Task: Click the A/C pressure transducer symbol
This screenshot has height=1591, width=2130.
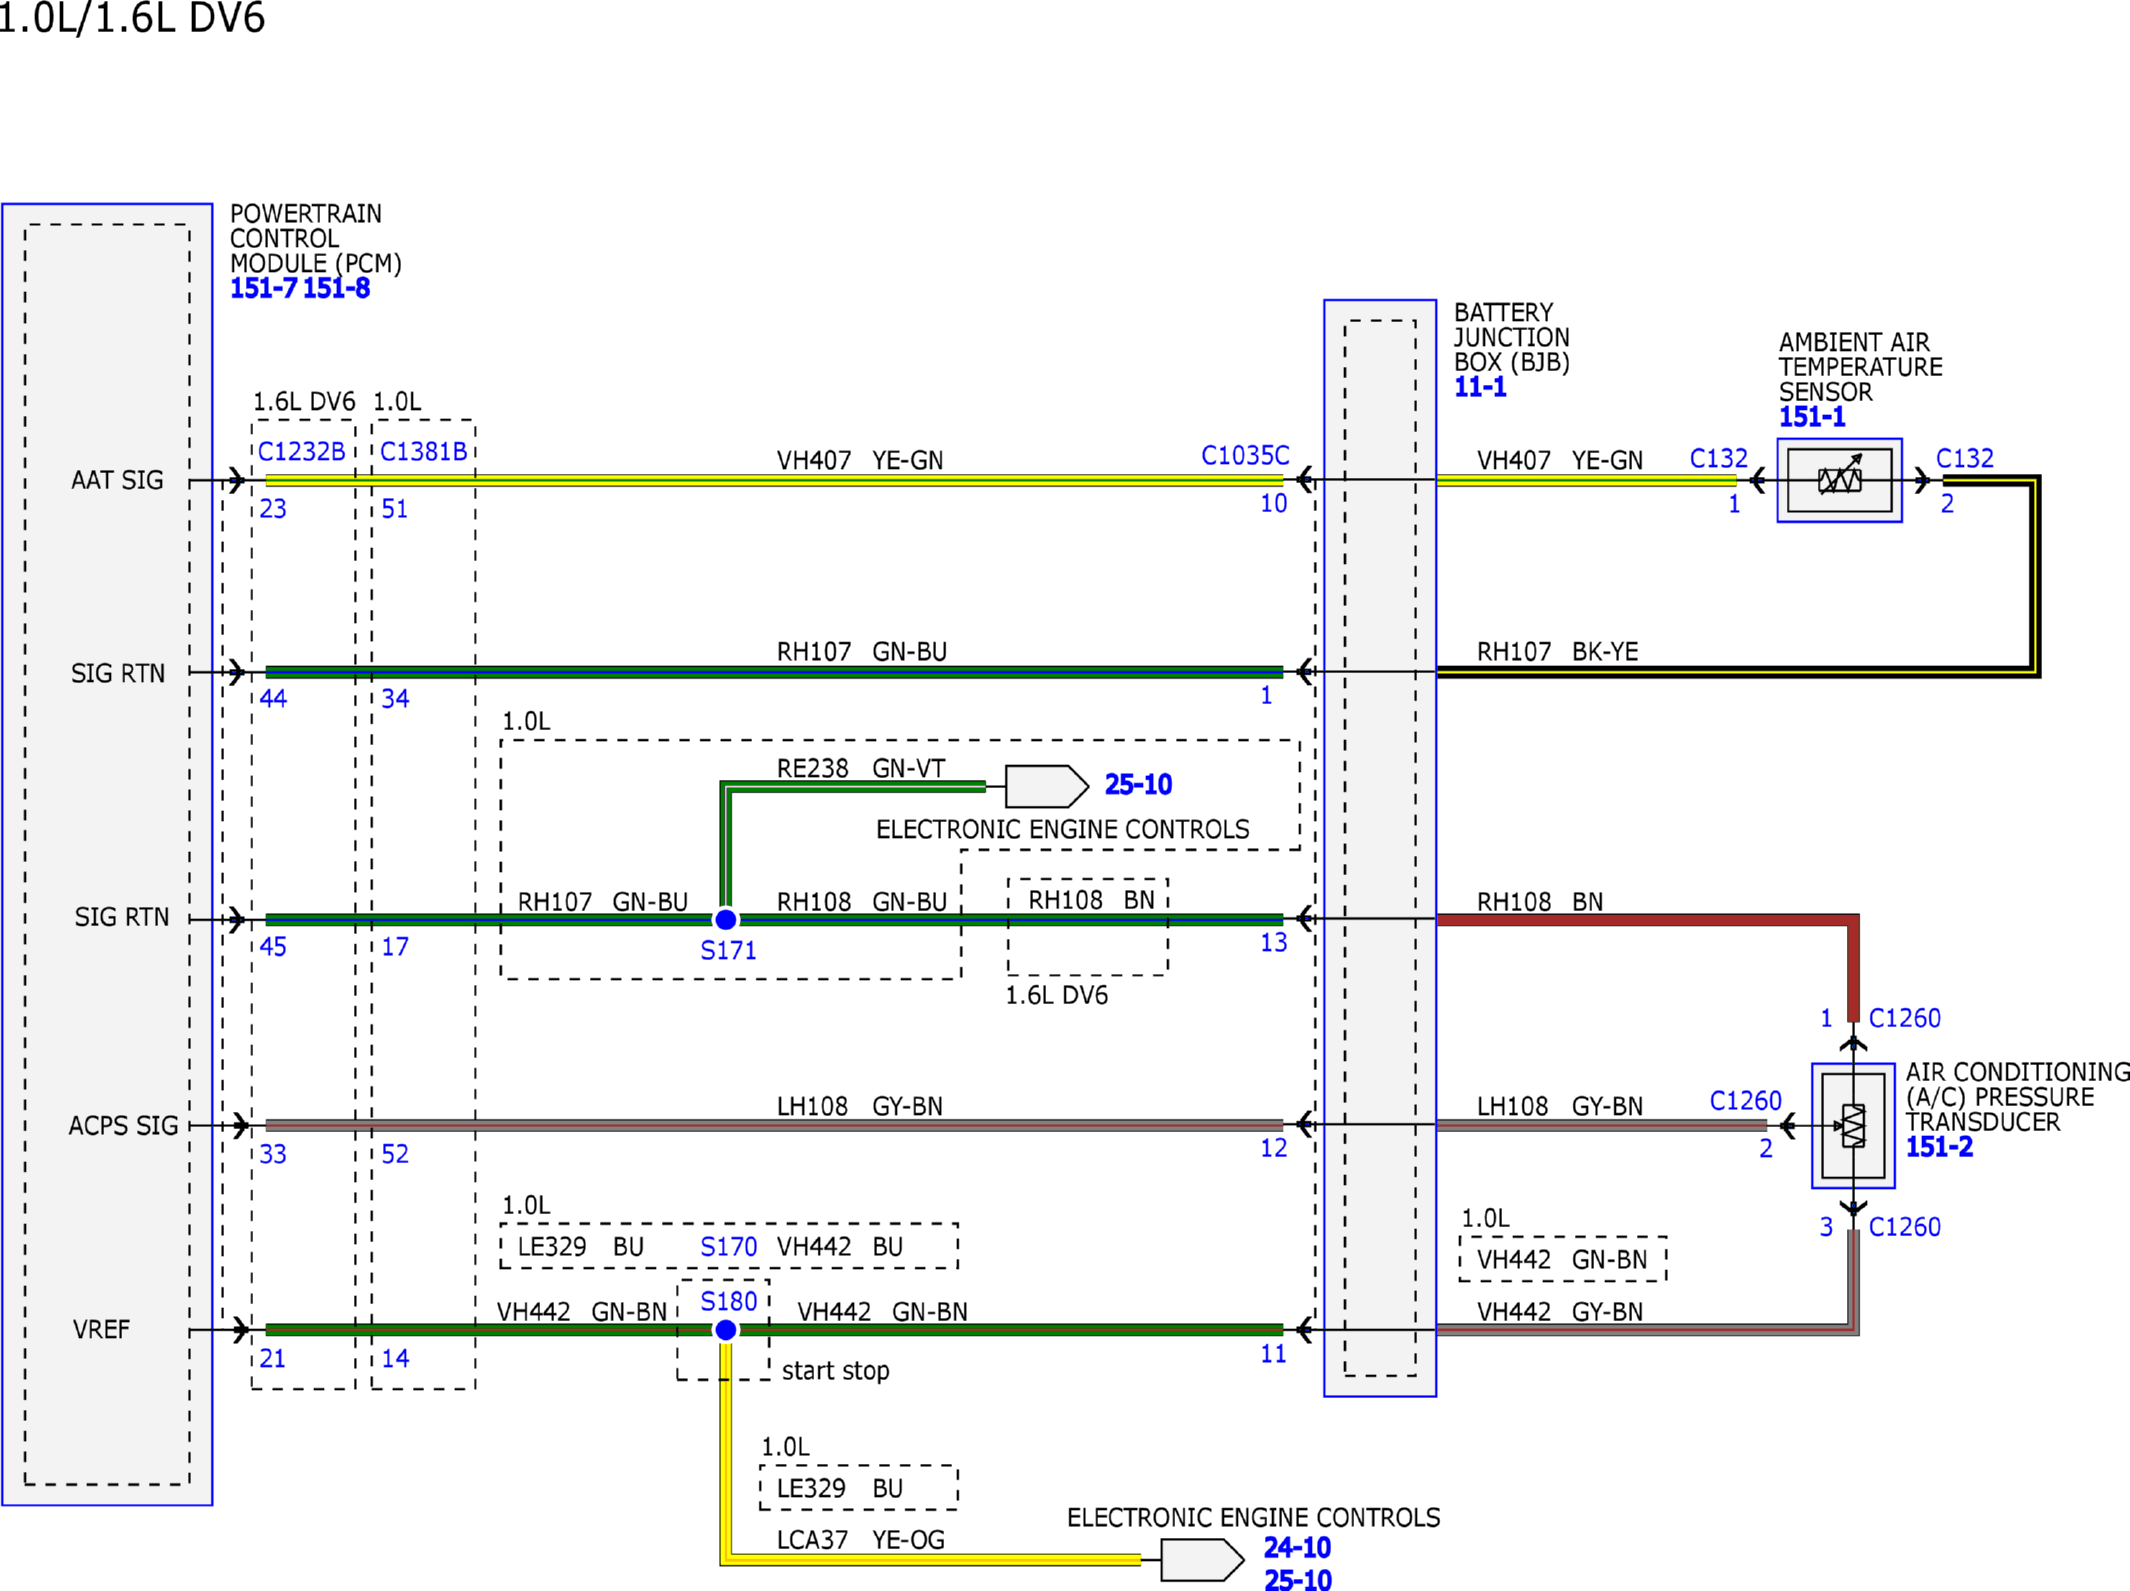Action: coord(1853,1125)
